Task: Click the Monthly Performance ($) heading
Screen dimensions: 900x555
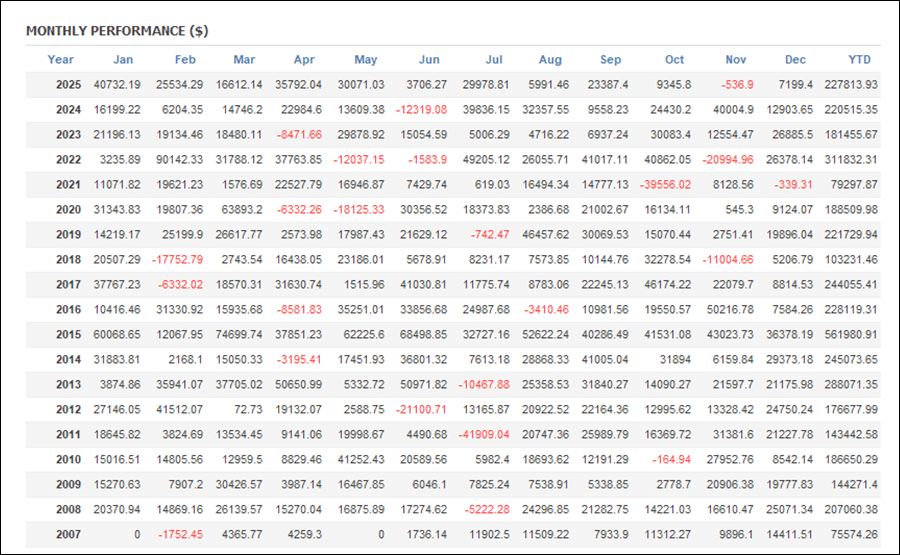Action: click(117, 31)
